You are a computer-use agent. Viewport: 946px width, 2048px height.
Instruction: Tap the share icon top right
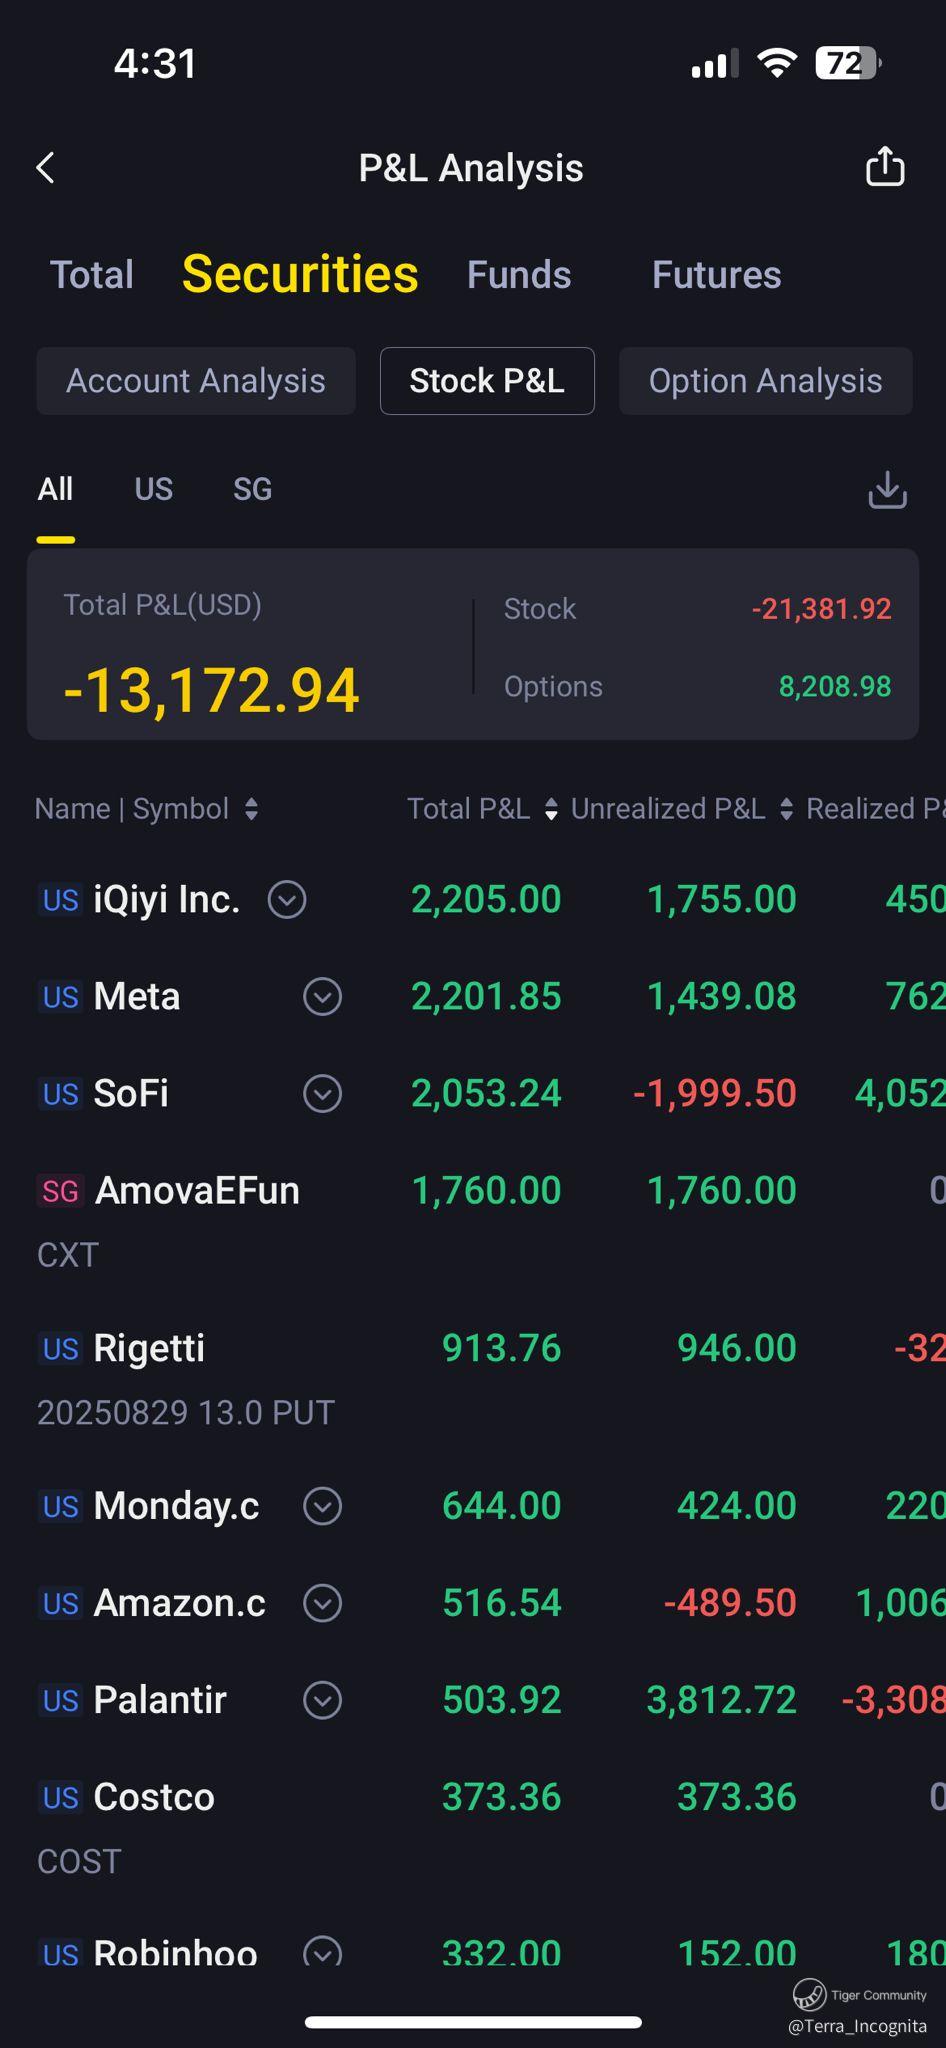[x=885, y=166]
